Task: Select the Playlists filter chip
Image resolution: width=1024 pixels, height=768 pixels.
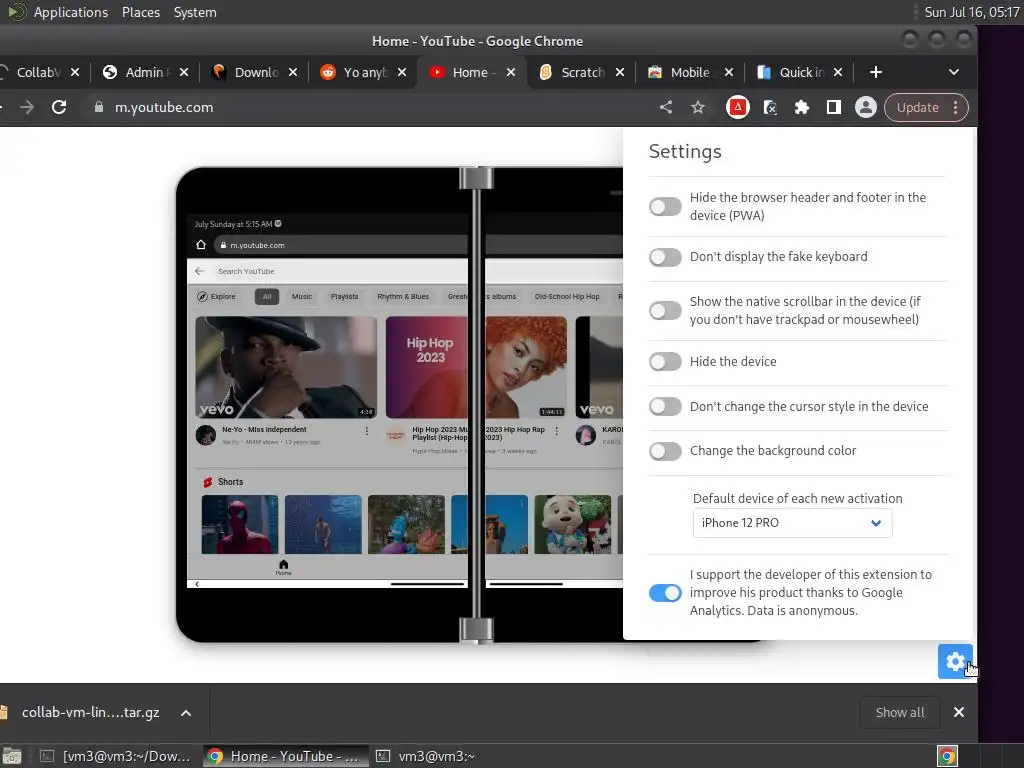Action: pyautogui.click(x=344, y=296)
